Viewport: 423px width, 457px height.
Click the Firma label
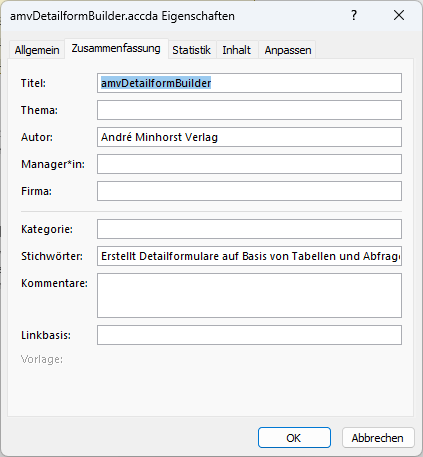pos(36,191)
